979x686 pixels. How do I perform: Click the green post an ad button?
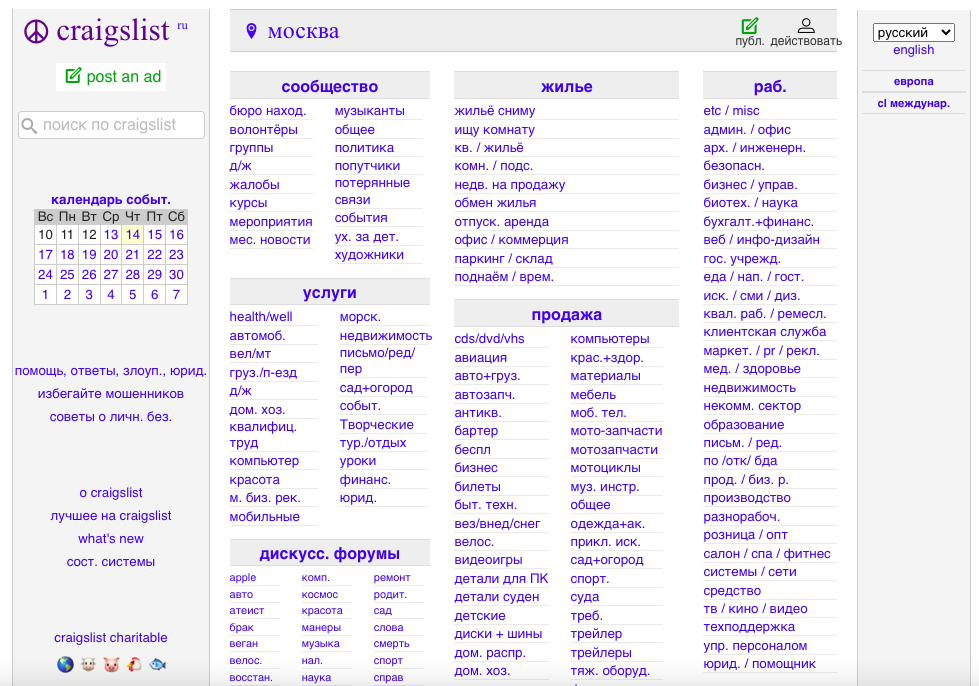point(111,77)
